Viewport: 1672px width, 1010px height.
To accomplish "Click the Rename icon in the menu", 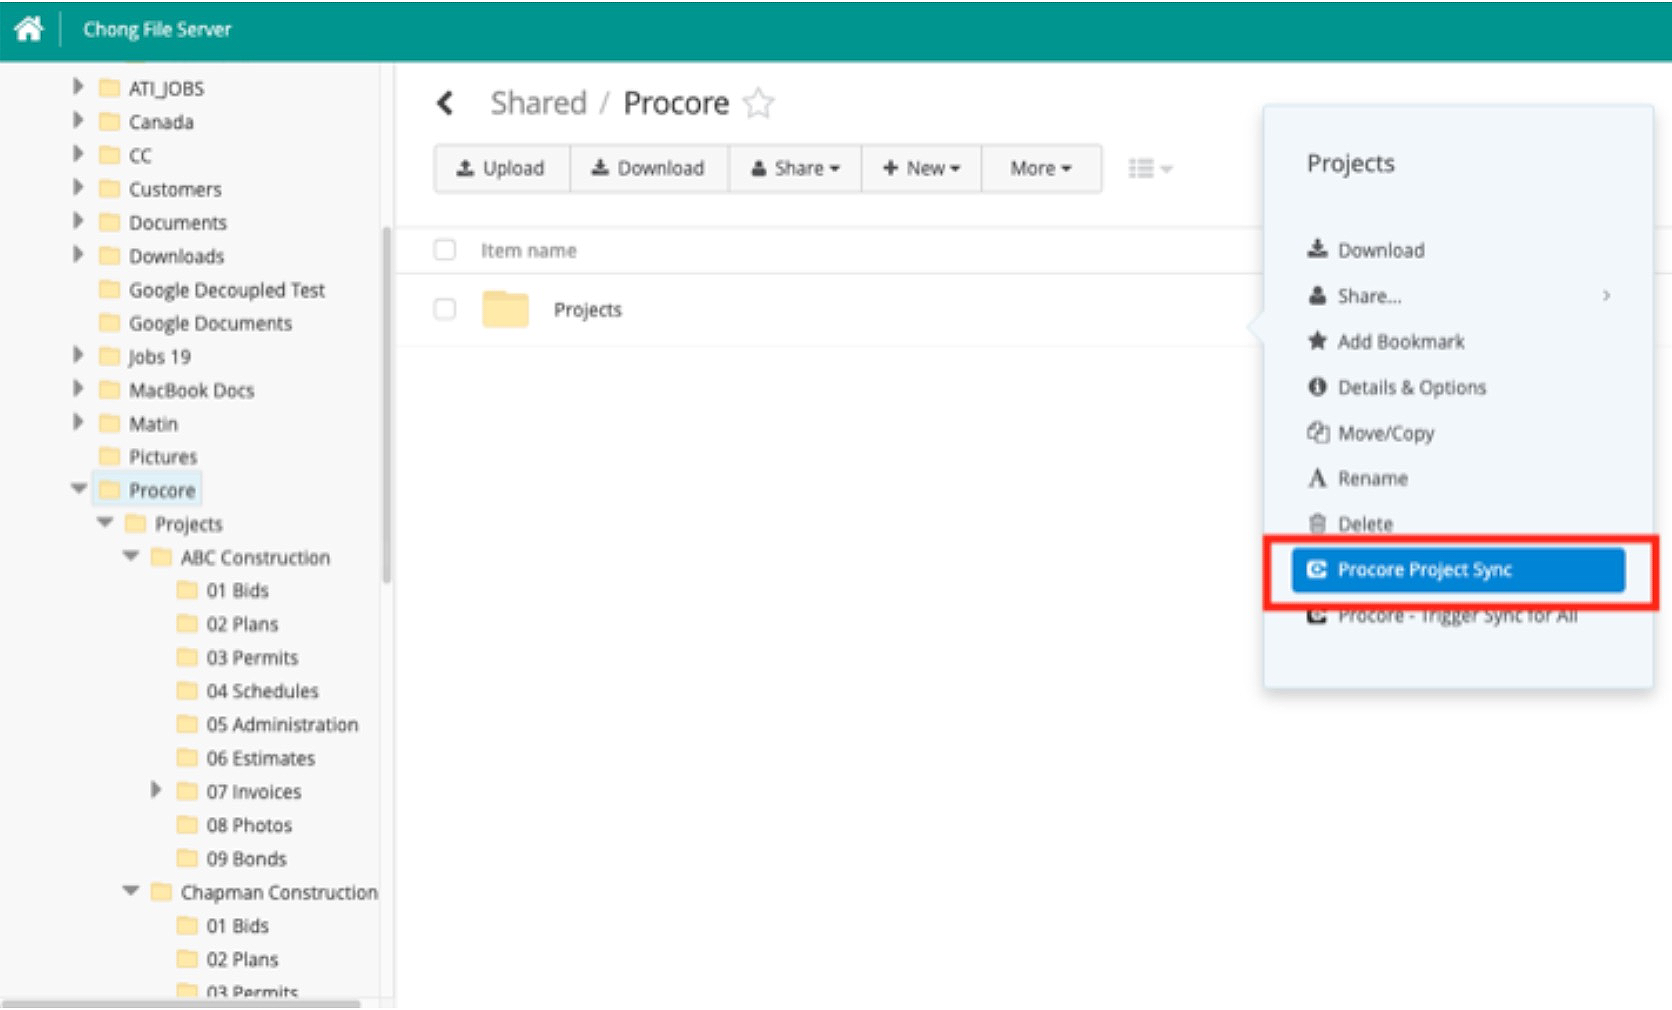I will pyautogui.click(x=1317, y=478).
